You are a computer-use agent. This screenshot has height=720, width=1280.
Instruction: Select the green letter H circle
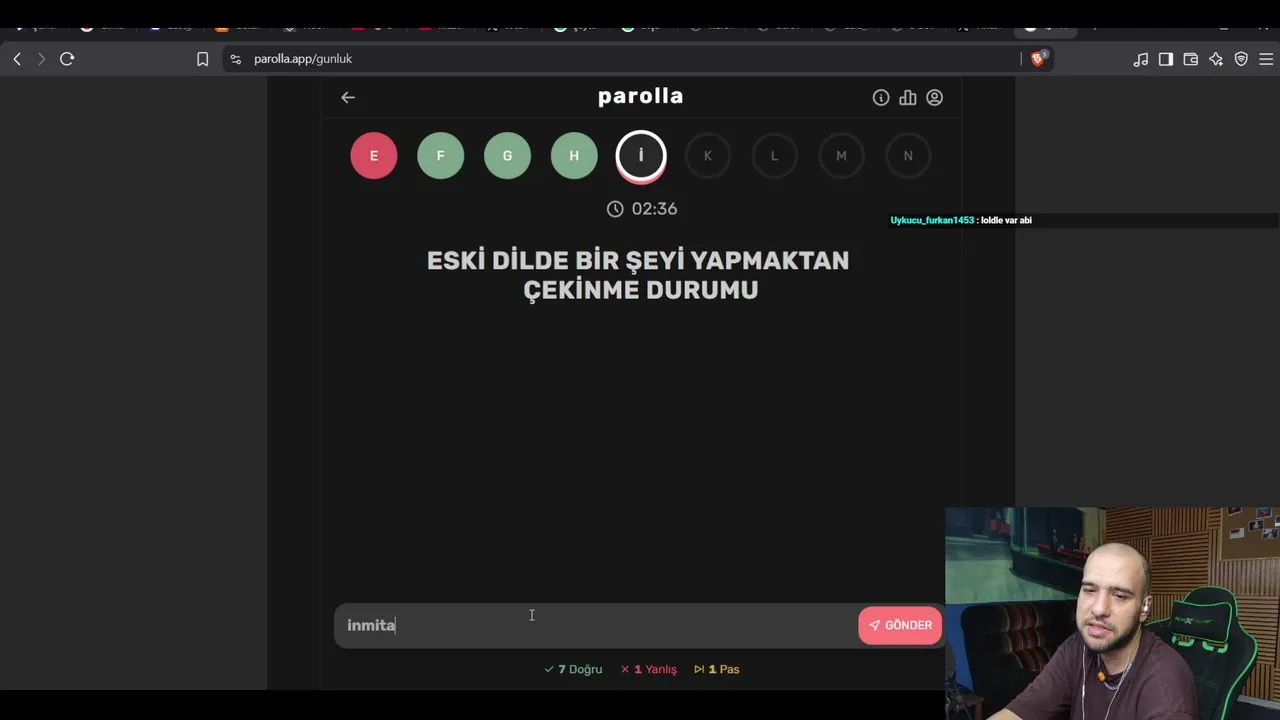pos(574,156)
